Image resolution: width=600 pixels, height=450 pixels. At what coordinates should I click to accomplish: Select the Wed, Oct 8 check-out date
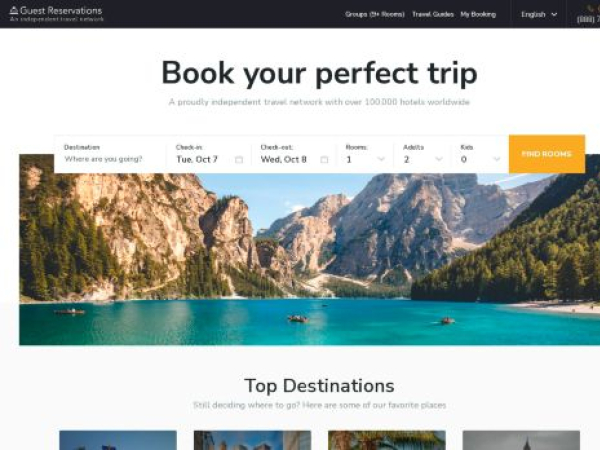pos(284,159)
